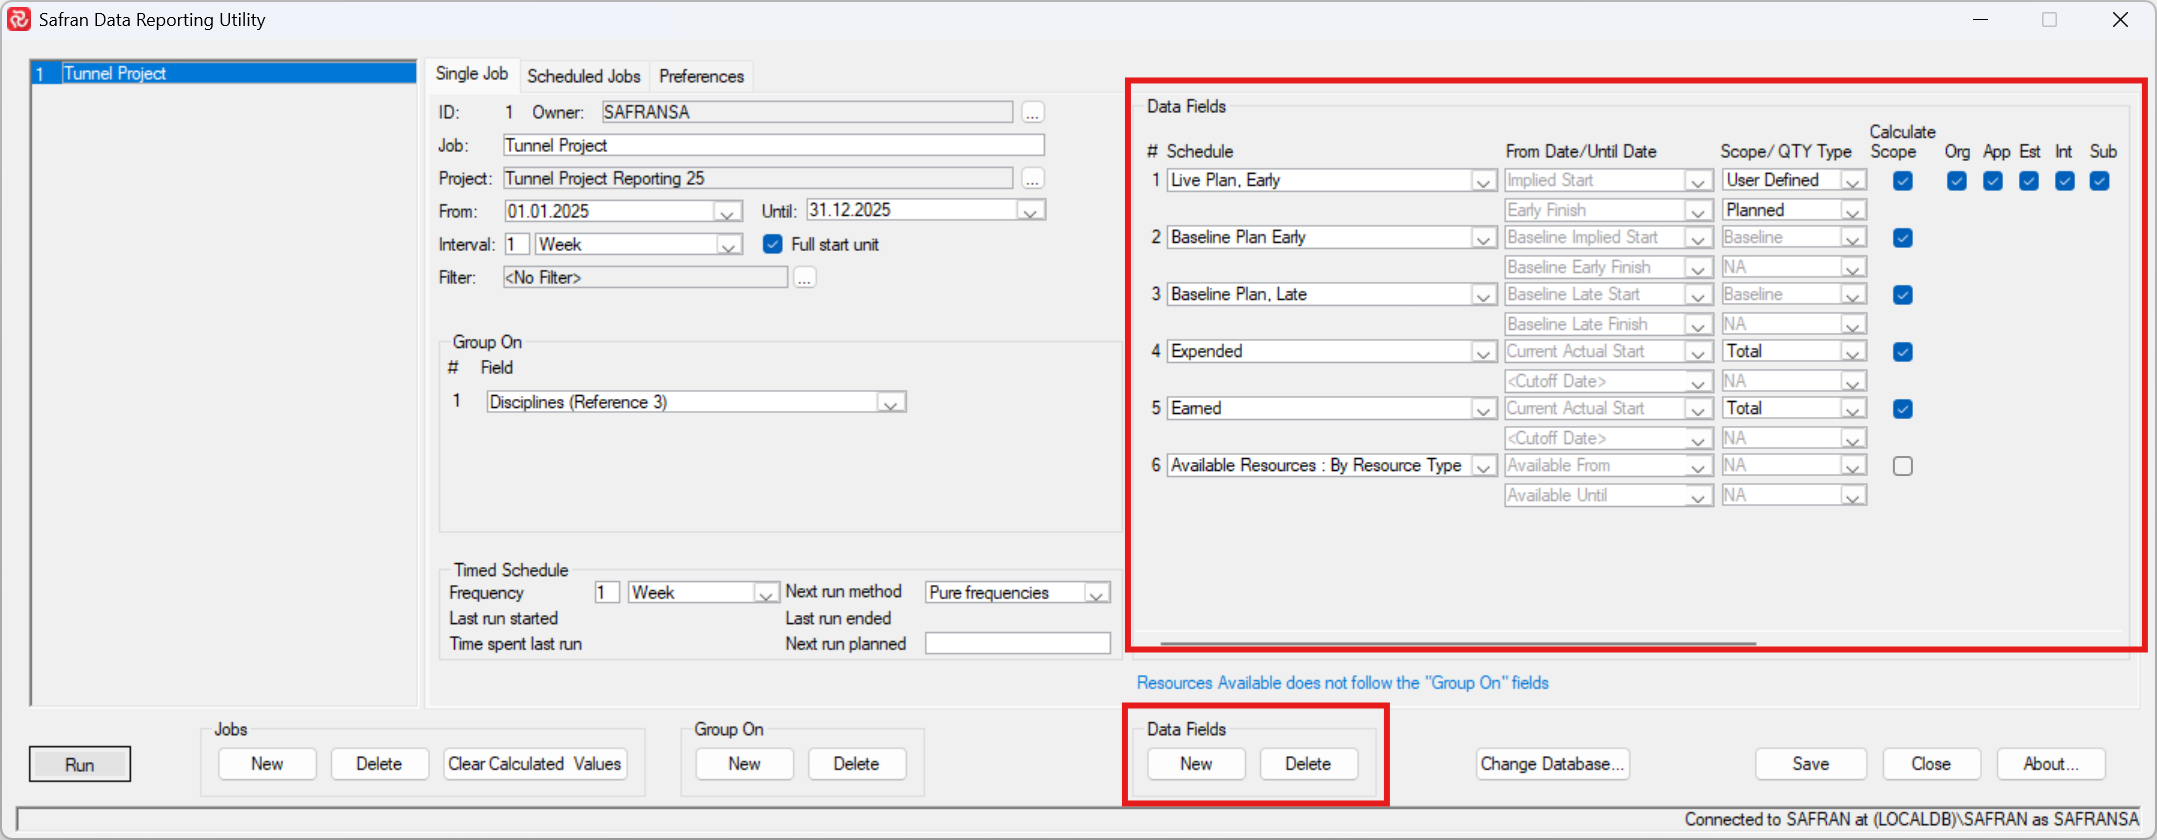2157x840 pixels.
Task: Click the Interval number field
Action: 517,244
